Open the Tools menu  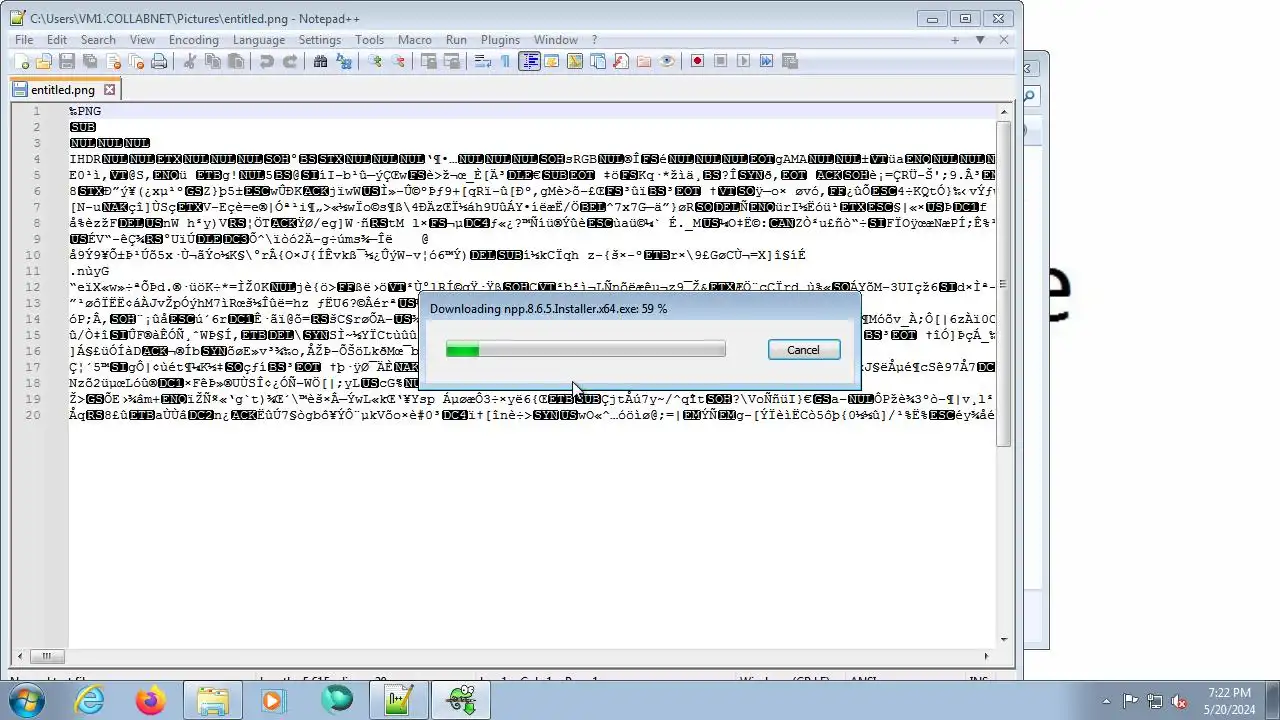point(370,40)
